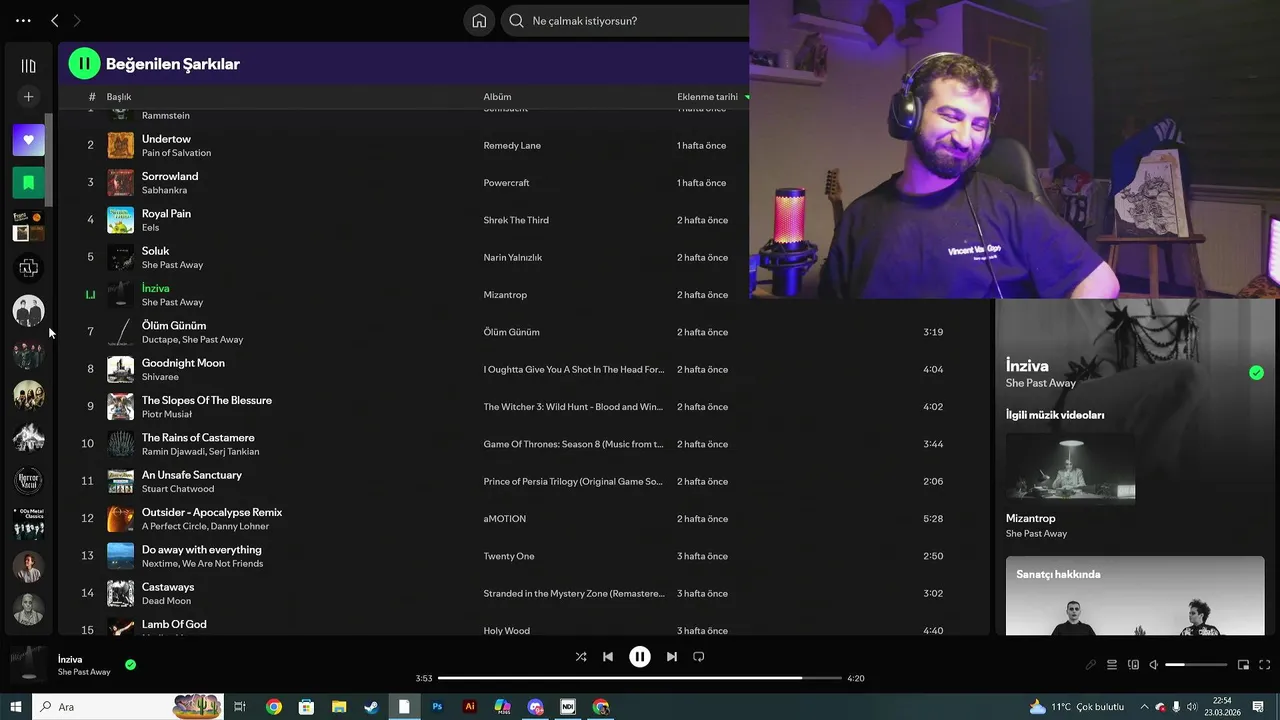Open the Mizantrop link under the video

1030,519
